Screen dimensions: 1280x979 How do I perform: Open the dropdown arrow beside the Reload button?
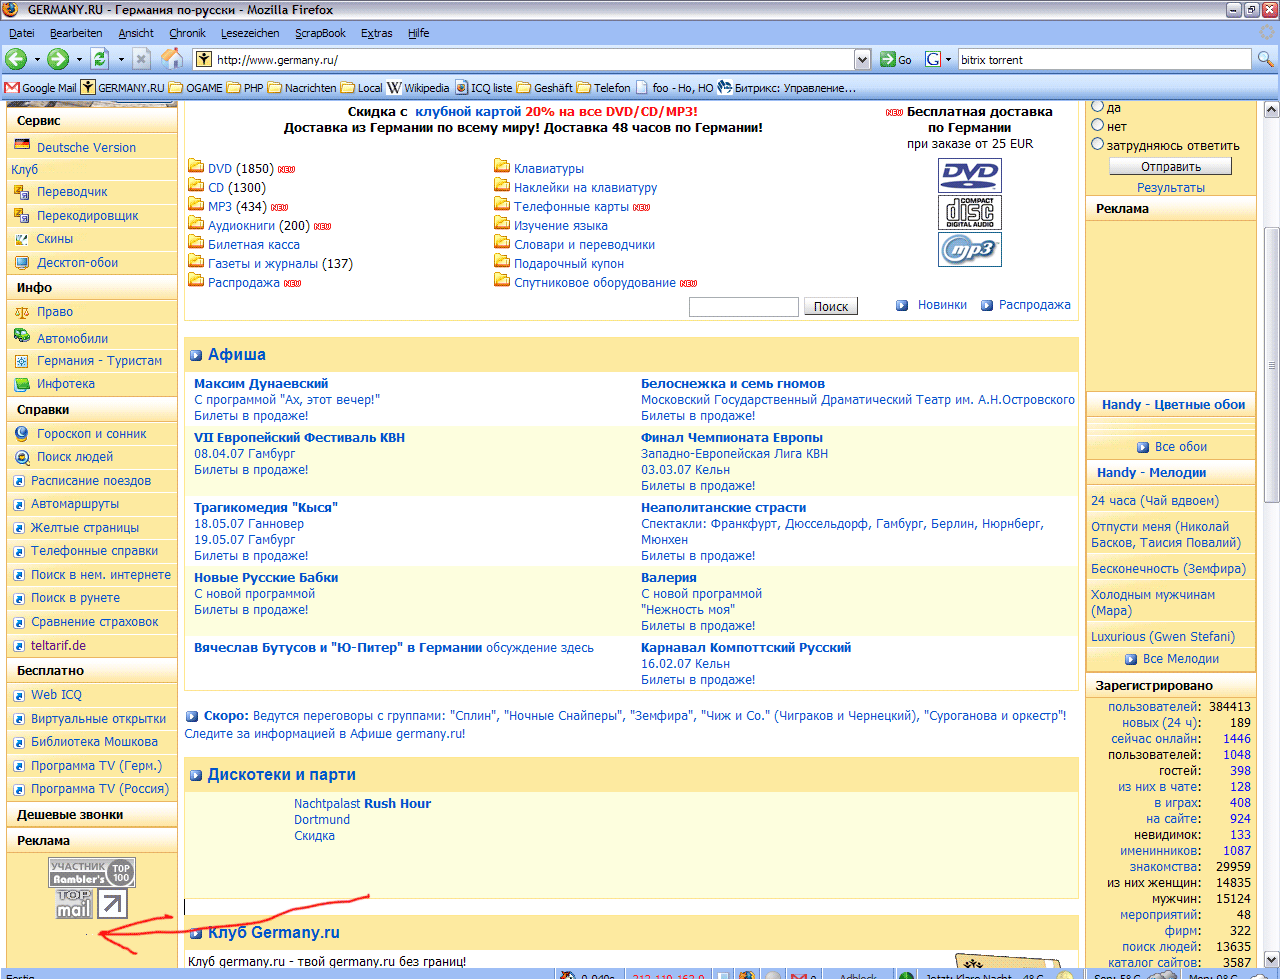pos(121,59)
